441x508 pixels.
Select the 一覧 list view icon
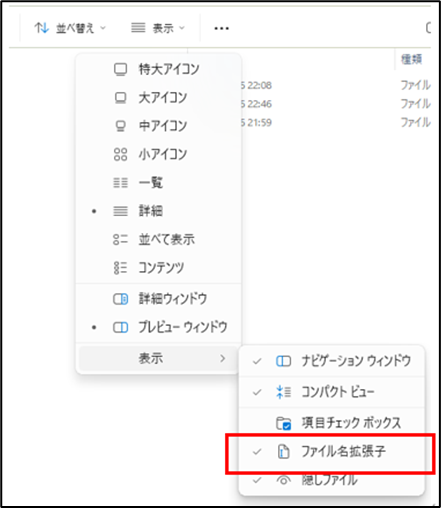(x=120, y=183)
